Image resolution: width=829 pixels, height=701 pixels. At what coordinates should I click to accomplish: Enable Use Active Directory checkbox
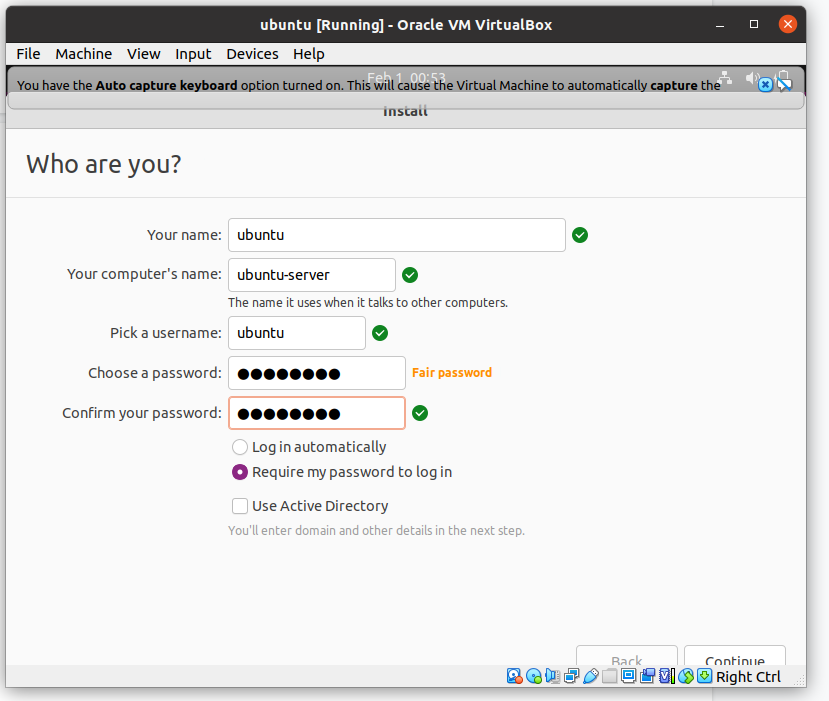(x=240, y=506)
